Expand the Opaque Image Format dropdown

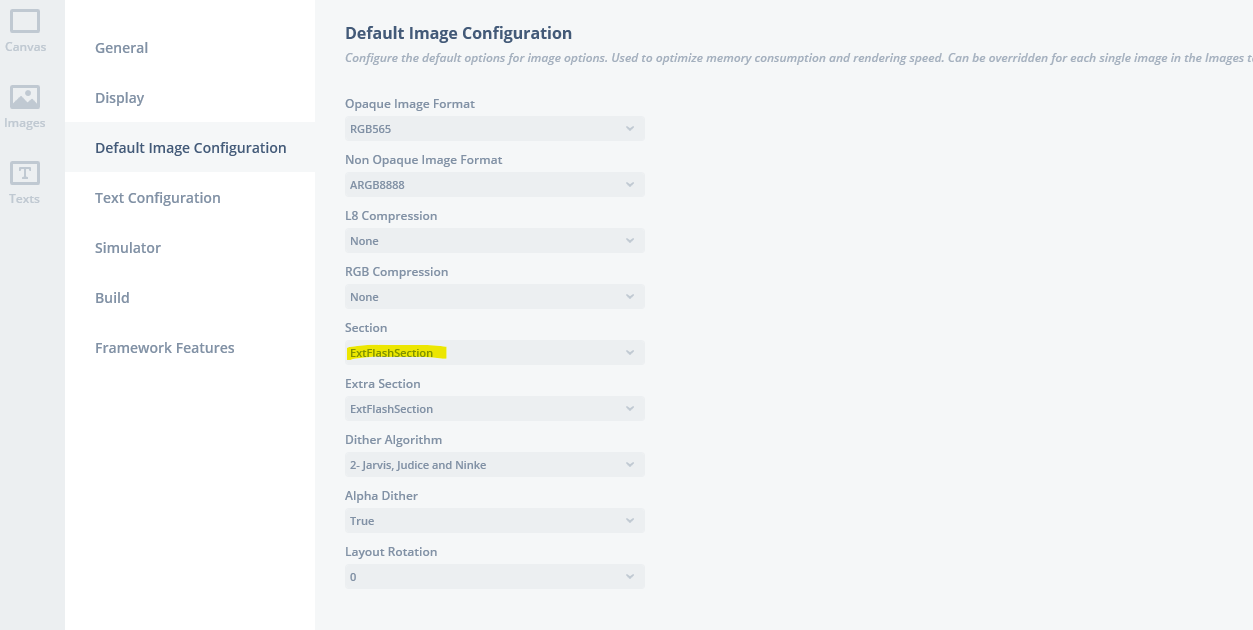[494, 129]
